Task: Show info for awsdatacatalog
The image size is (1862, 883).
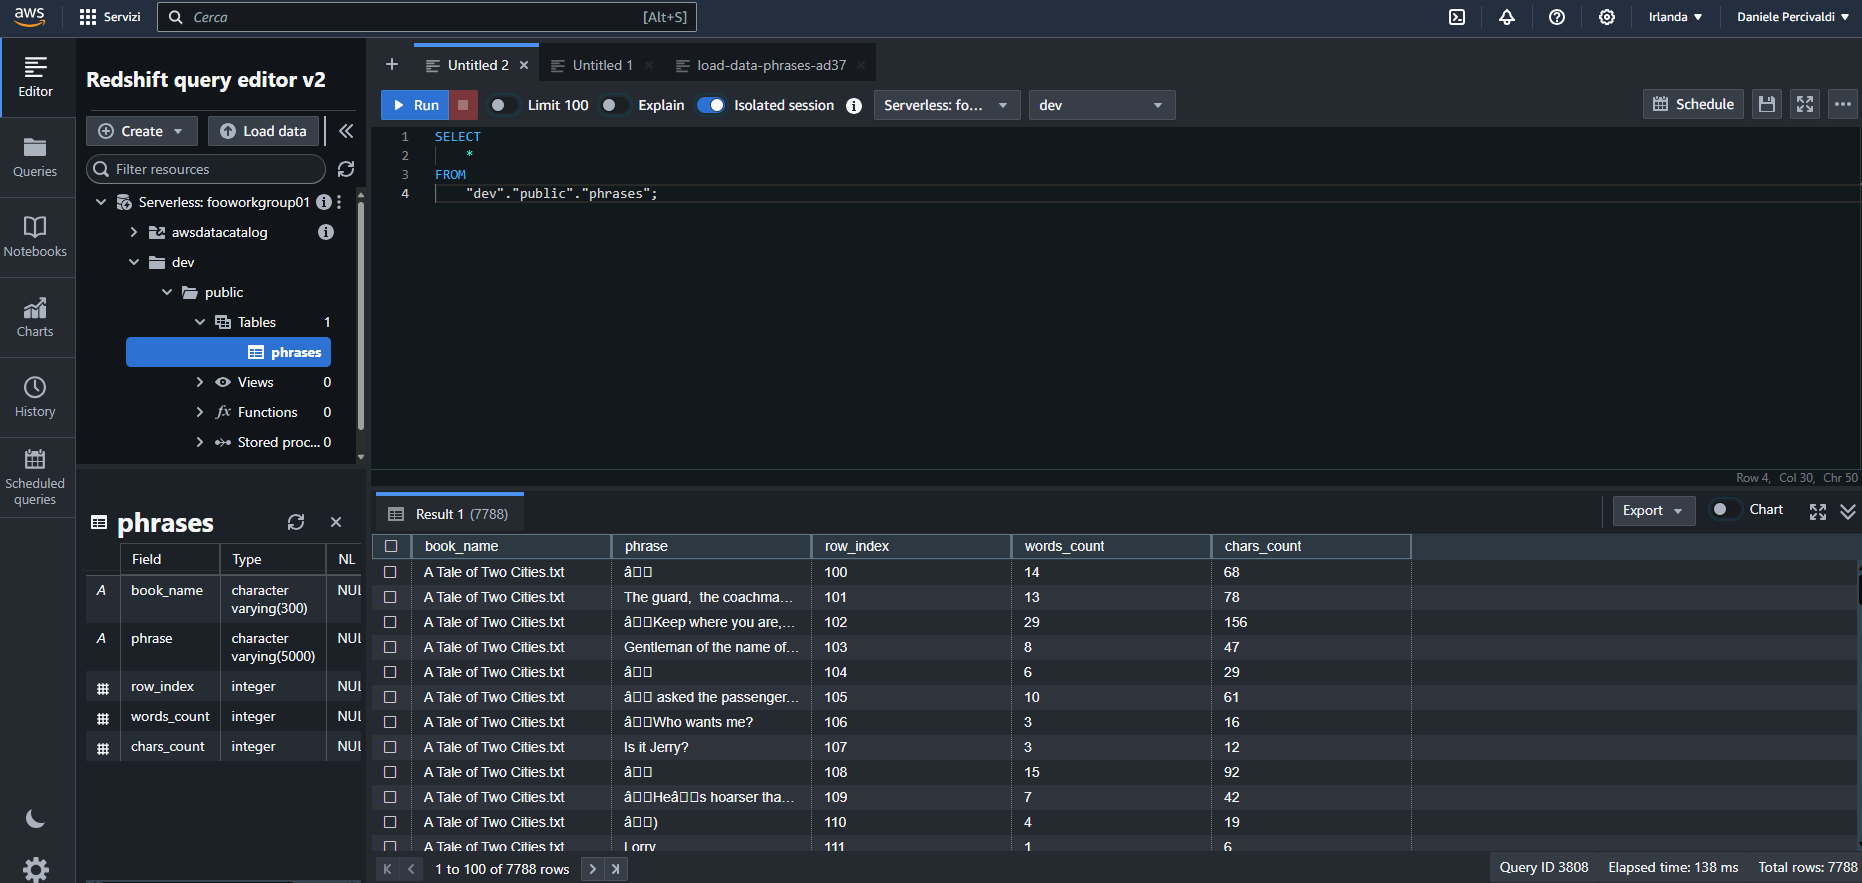Action: [325, 232]
